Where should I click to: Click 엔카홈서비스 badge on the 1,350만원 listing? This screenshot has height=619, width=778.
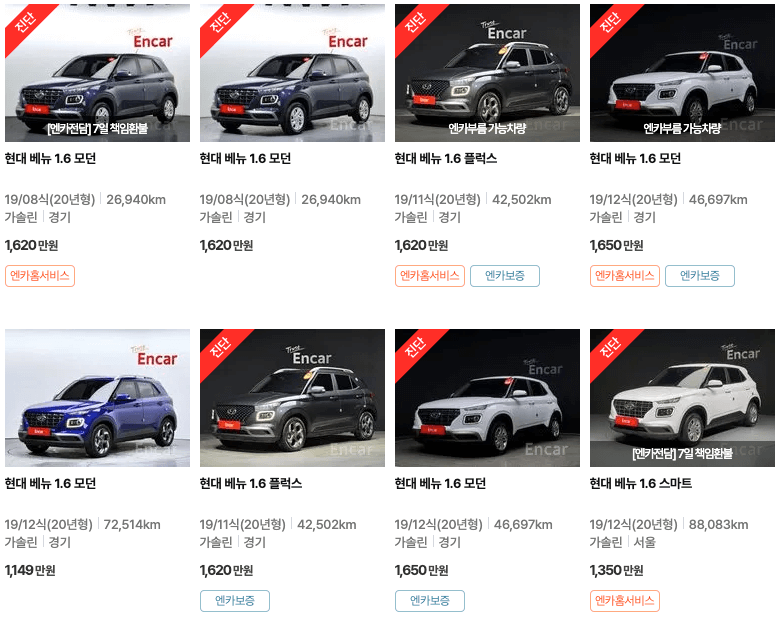point(625,601)
